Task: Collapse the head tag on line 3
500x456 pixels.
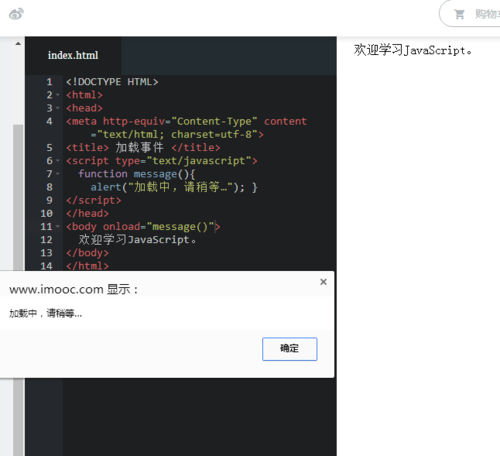Action: click(x=58, y=108)
